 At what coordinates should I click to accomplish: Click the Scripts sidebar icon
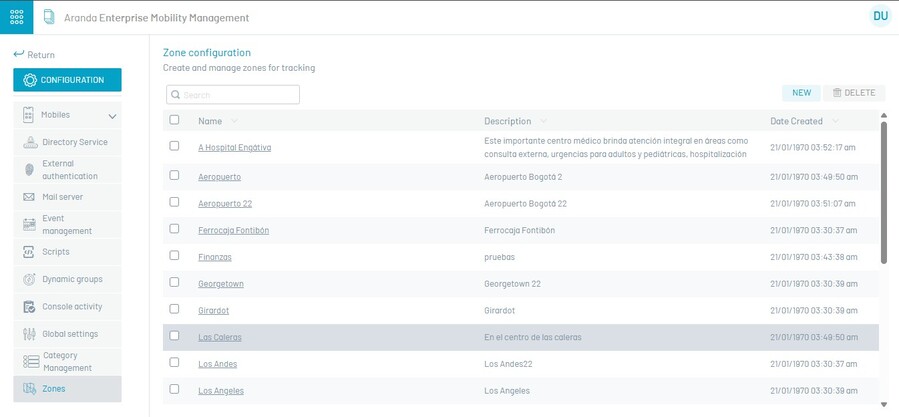click(x=28, y=252)
